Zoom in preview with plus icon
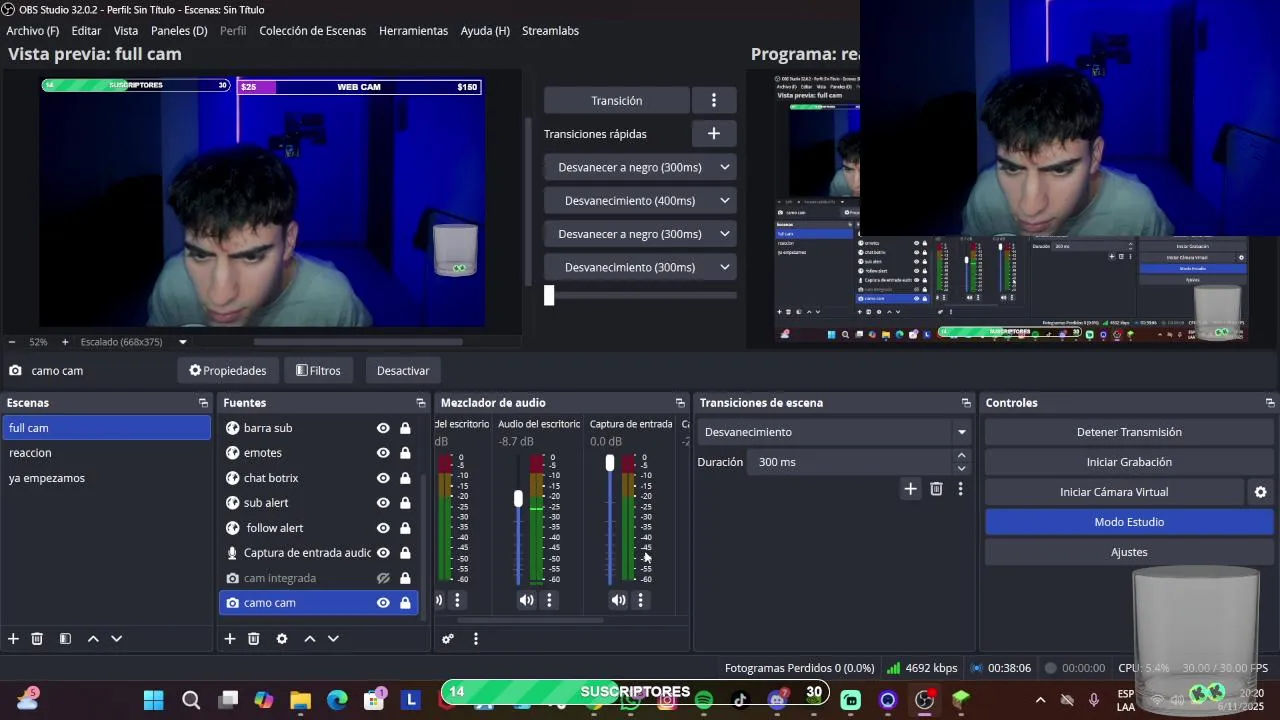Viewport: 1280px width, 720px height. 65,342
